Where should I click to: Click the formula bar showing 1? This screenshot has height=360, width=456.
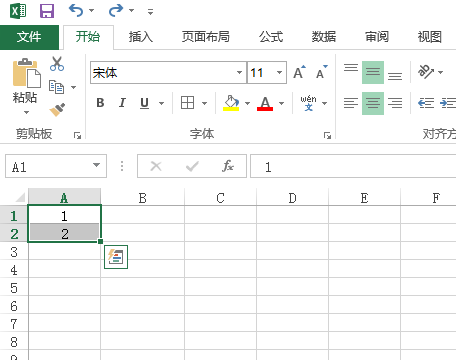(353, 166)
